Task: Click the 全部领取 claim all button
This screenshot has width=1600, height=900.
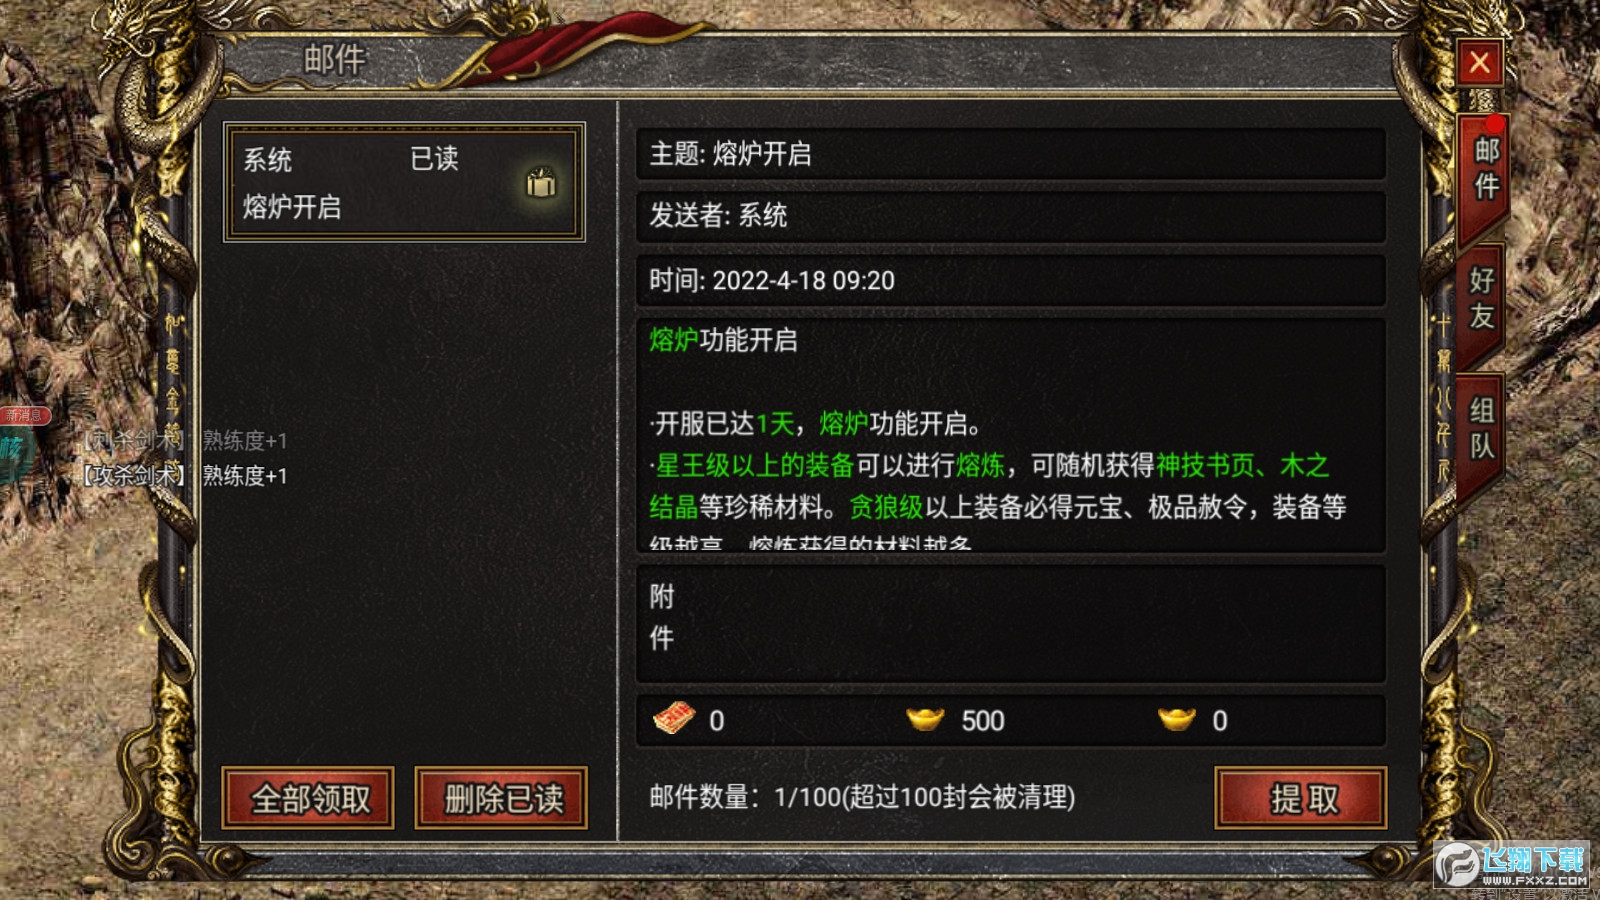Action: tap(308, 798)
